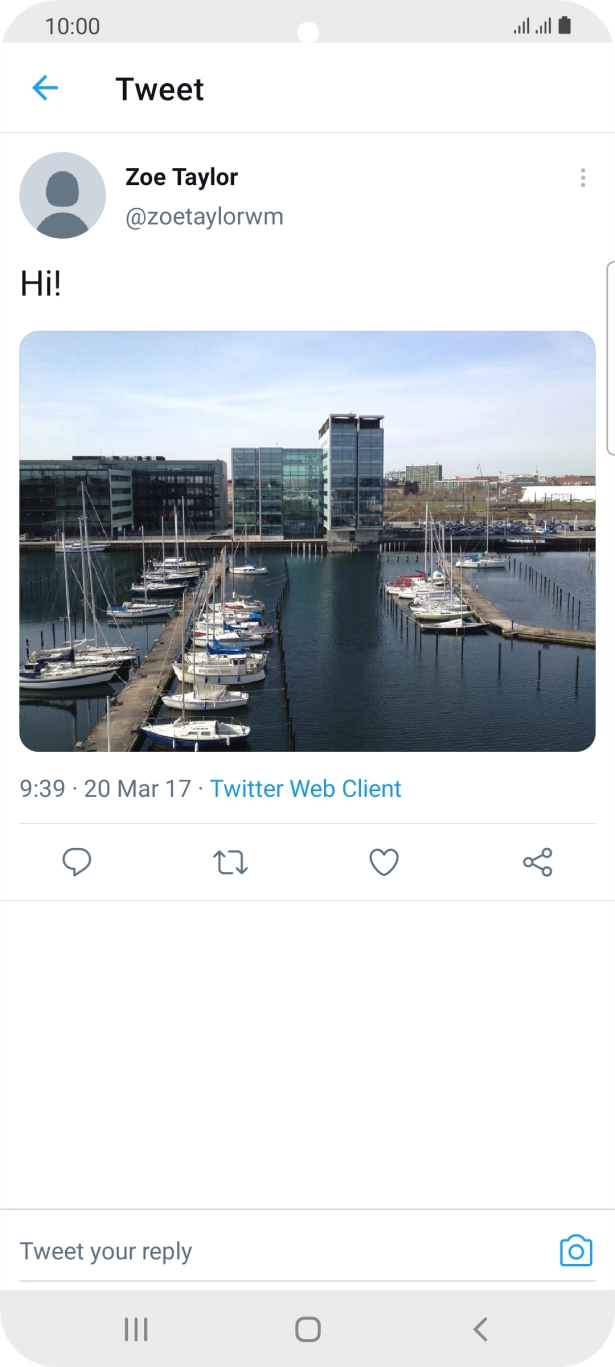615x1367 pixels.
Task: Tap the reply speech bubble icon
Action: 77,862
